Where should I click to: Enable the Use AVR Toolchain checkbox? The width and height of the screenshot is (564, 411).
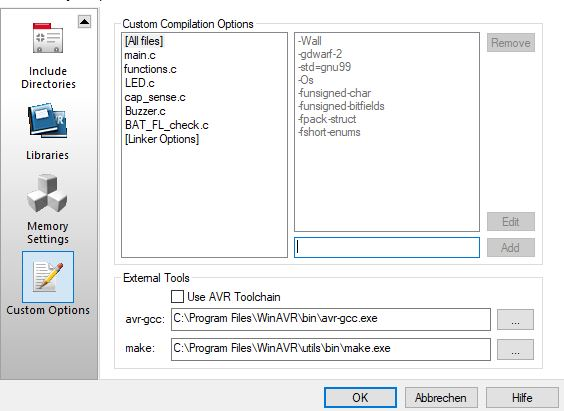coord(177,297)
